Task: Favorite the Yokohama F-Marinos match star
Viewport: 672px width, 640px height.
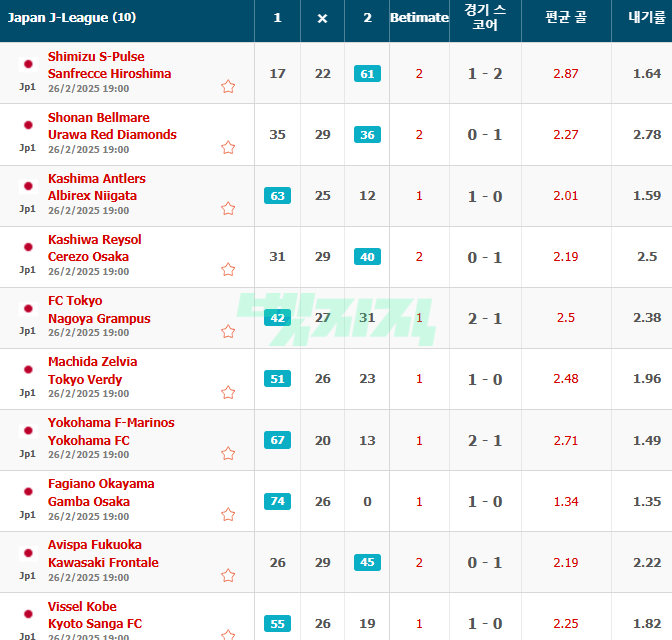Action: click(228, 453)
